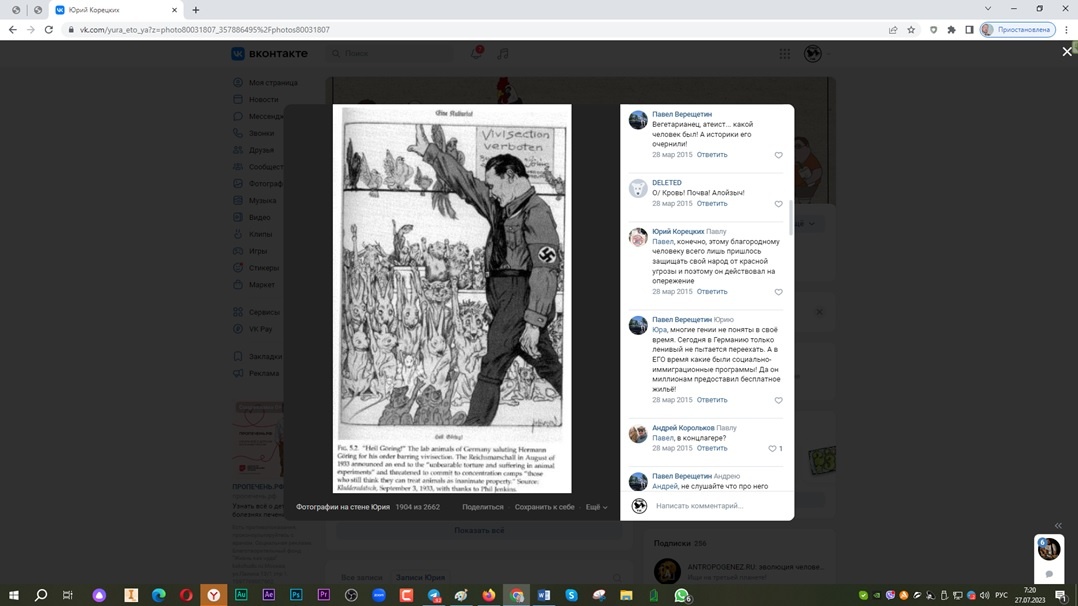Close the photo viewer with the X icon
Screen dimensions: 1078x606
(1066, 52)
